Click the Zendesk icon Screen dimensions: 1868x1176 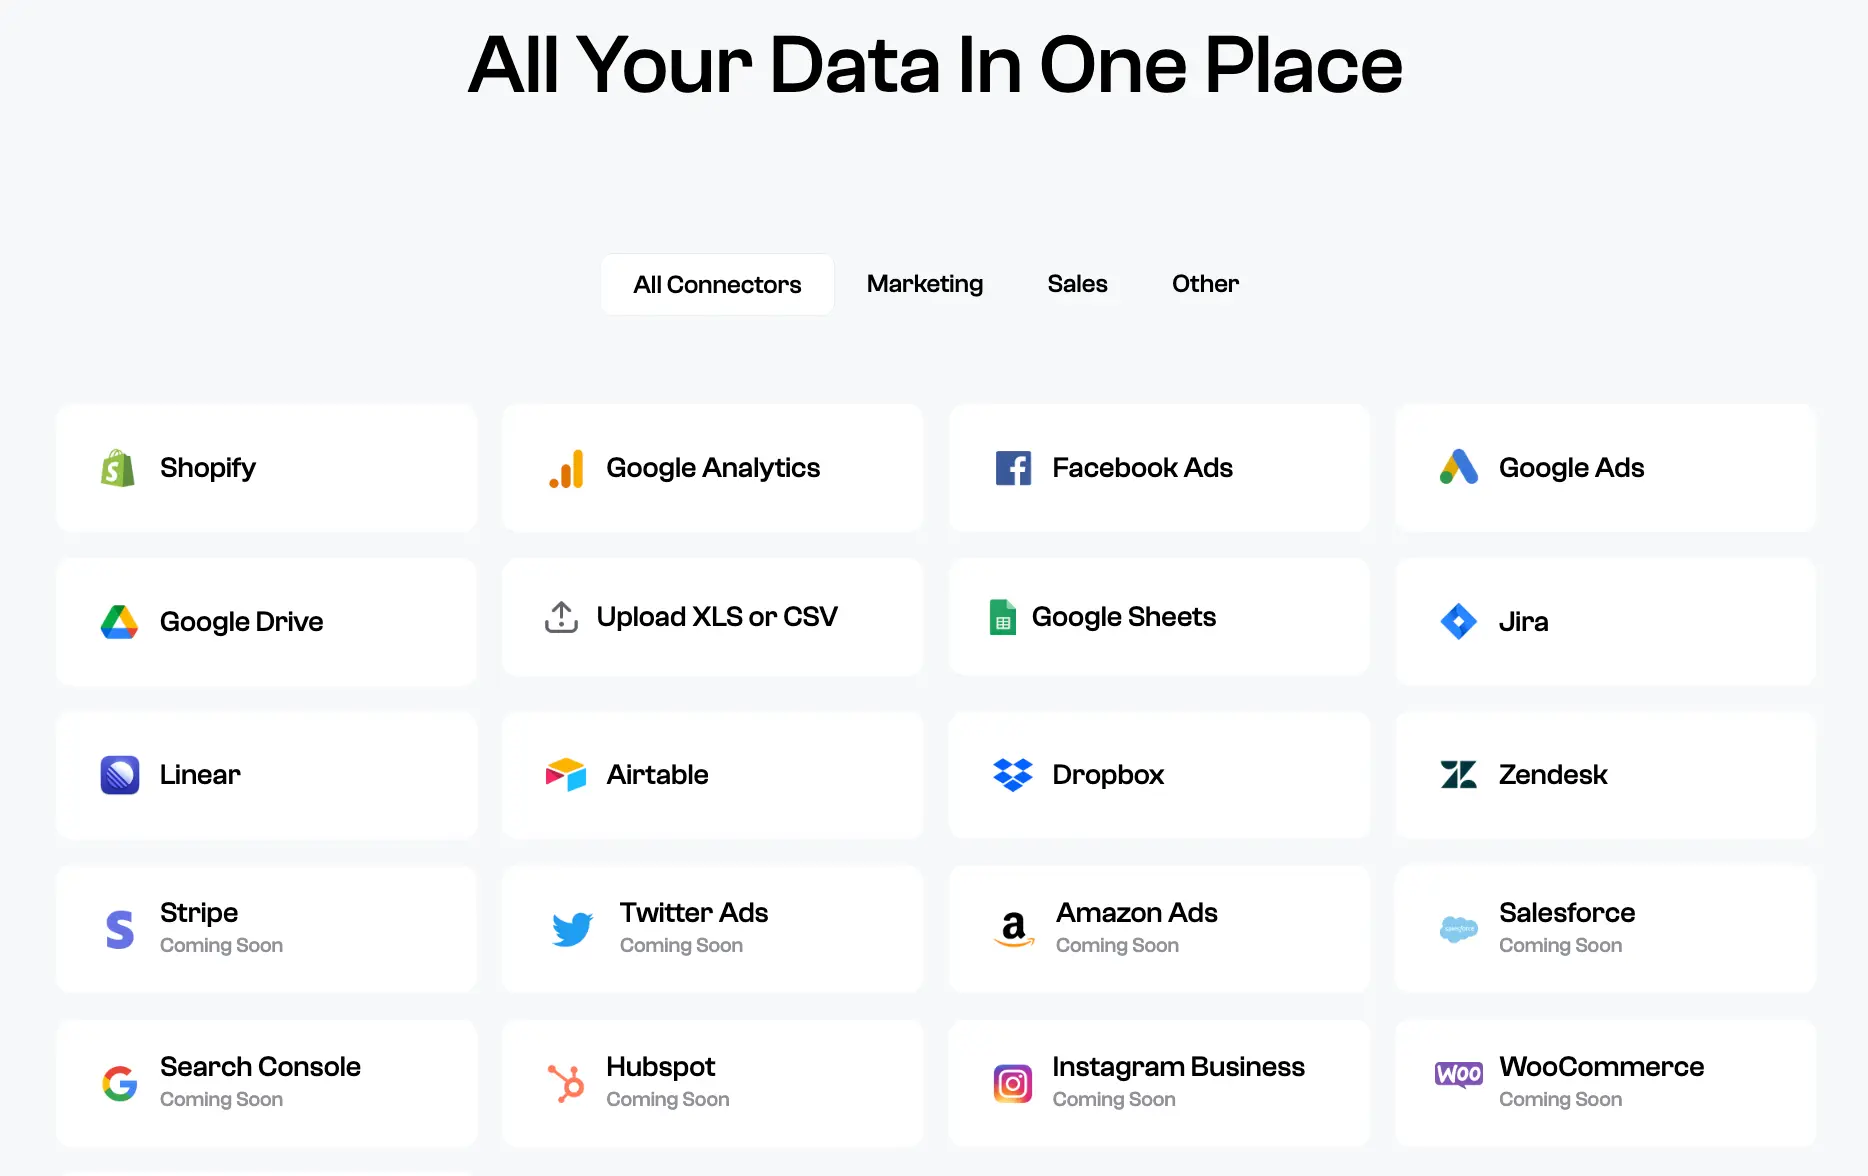1459,774
